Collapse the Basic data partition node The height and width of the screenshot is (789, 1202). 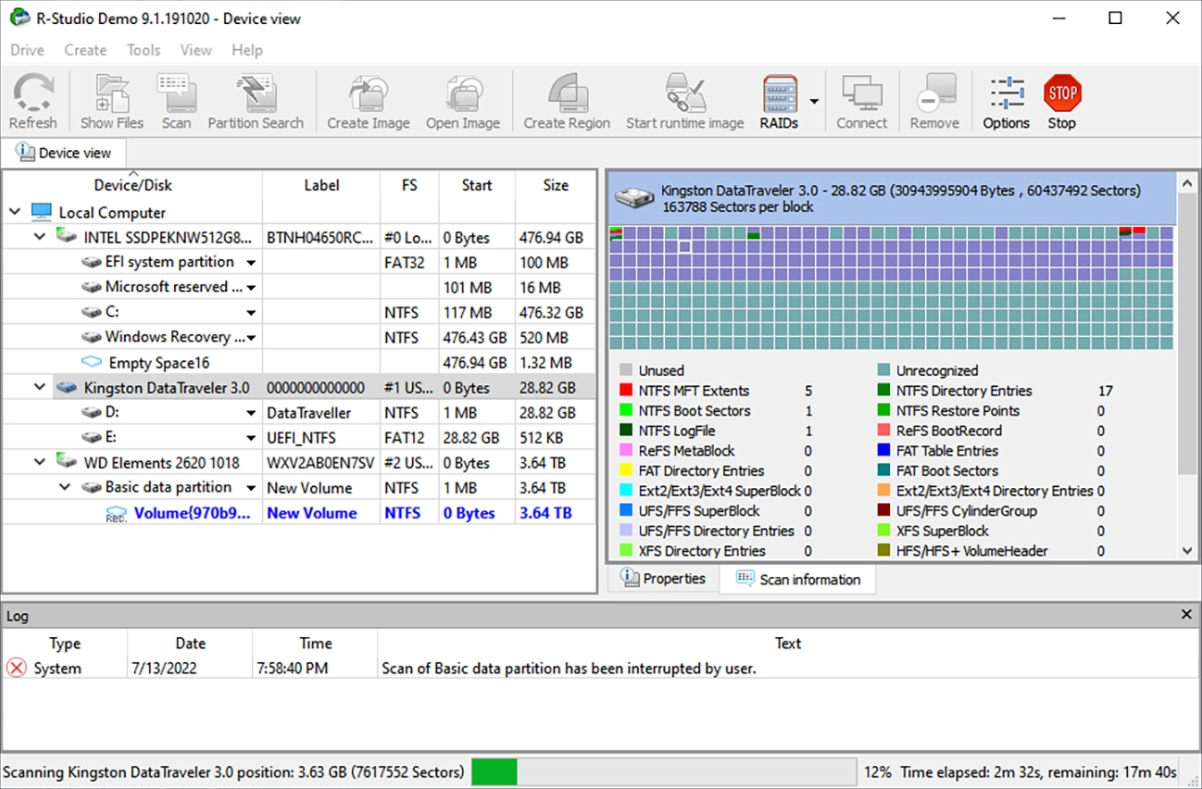(65, 487)
